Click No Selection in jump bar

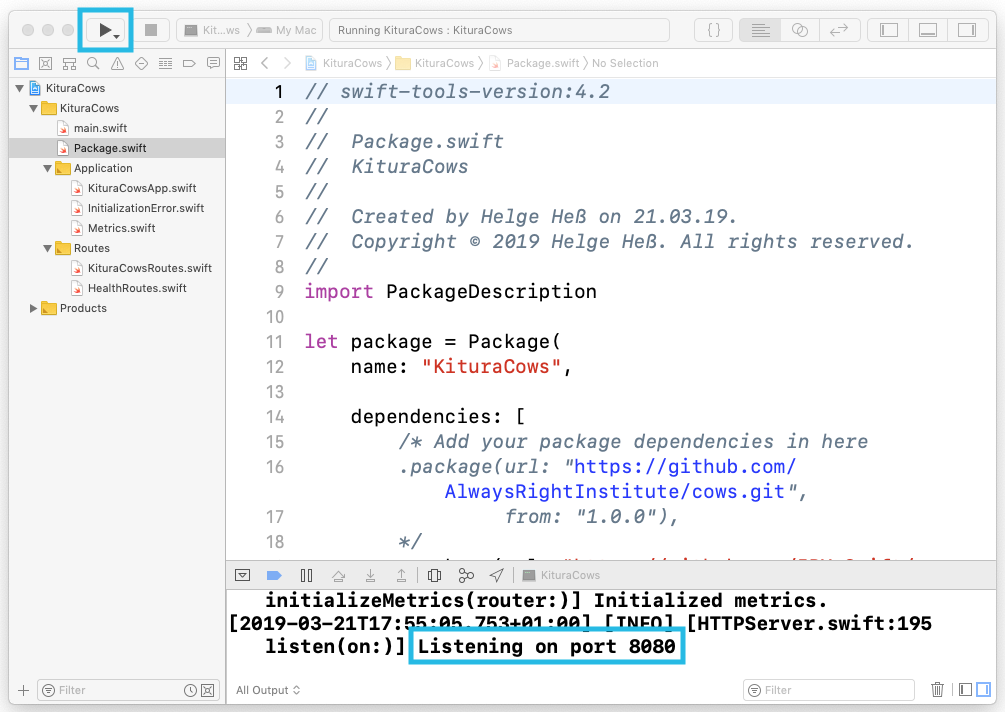(625, 63)
